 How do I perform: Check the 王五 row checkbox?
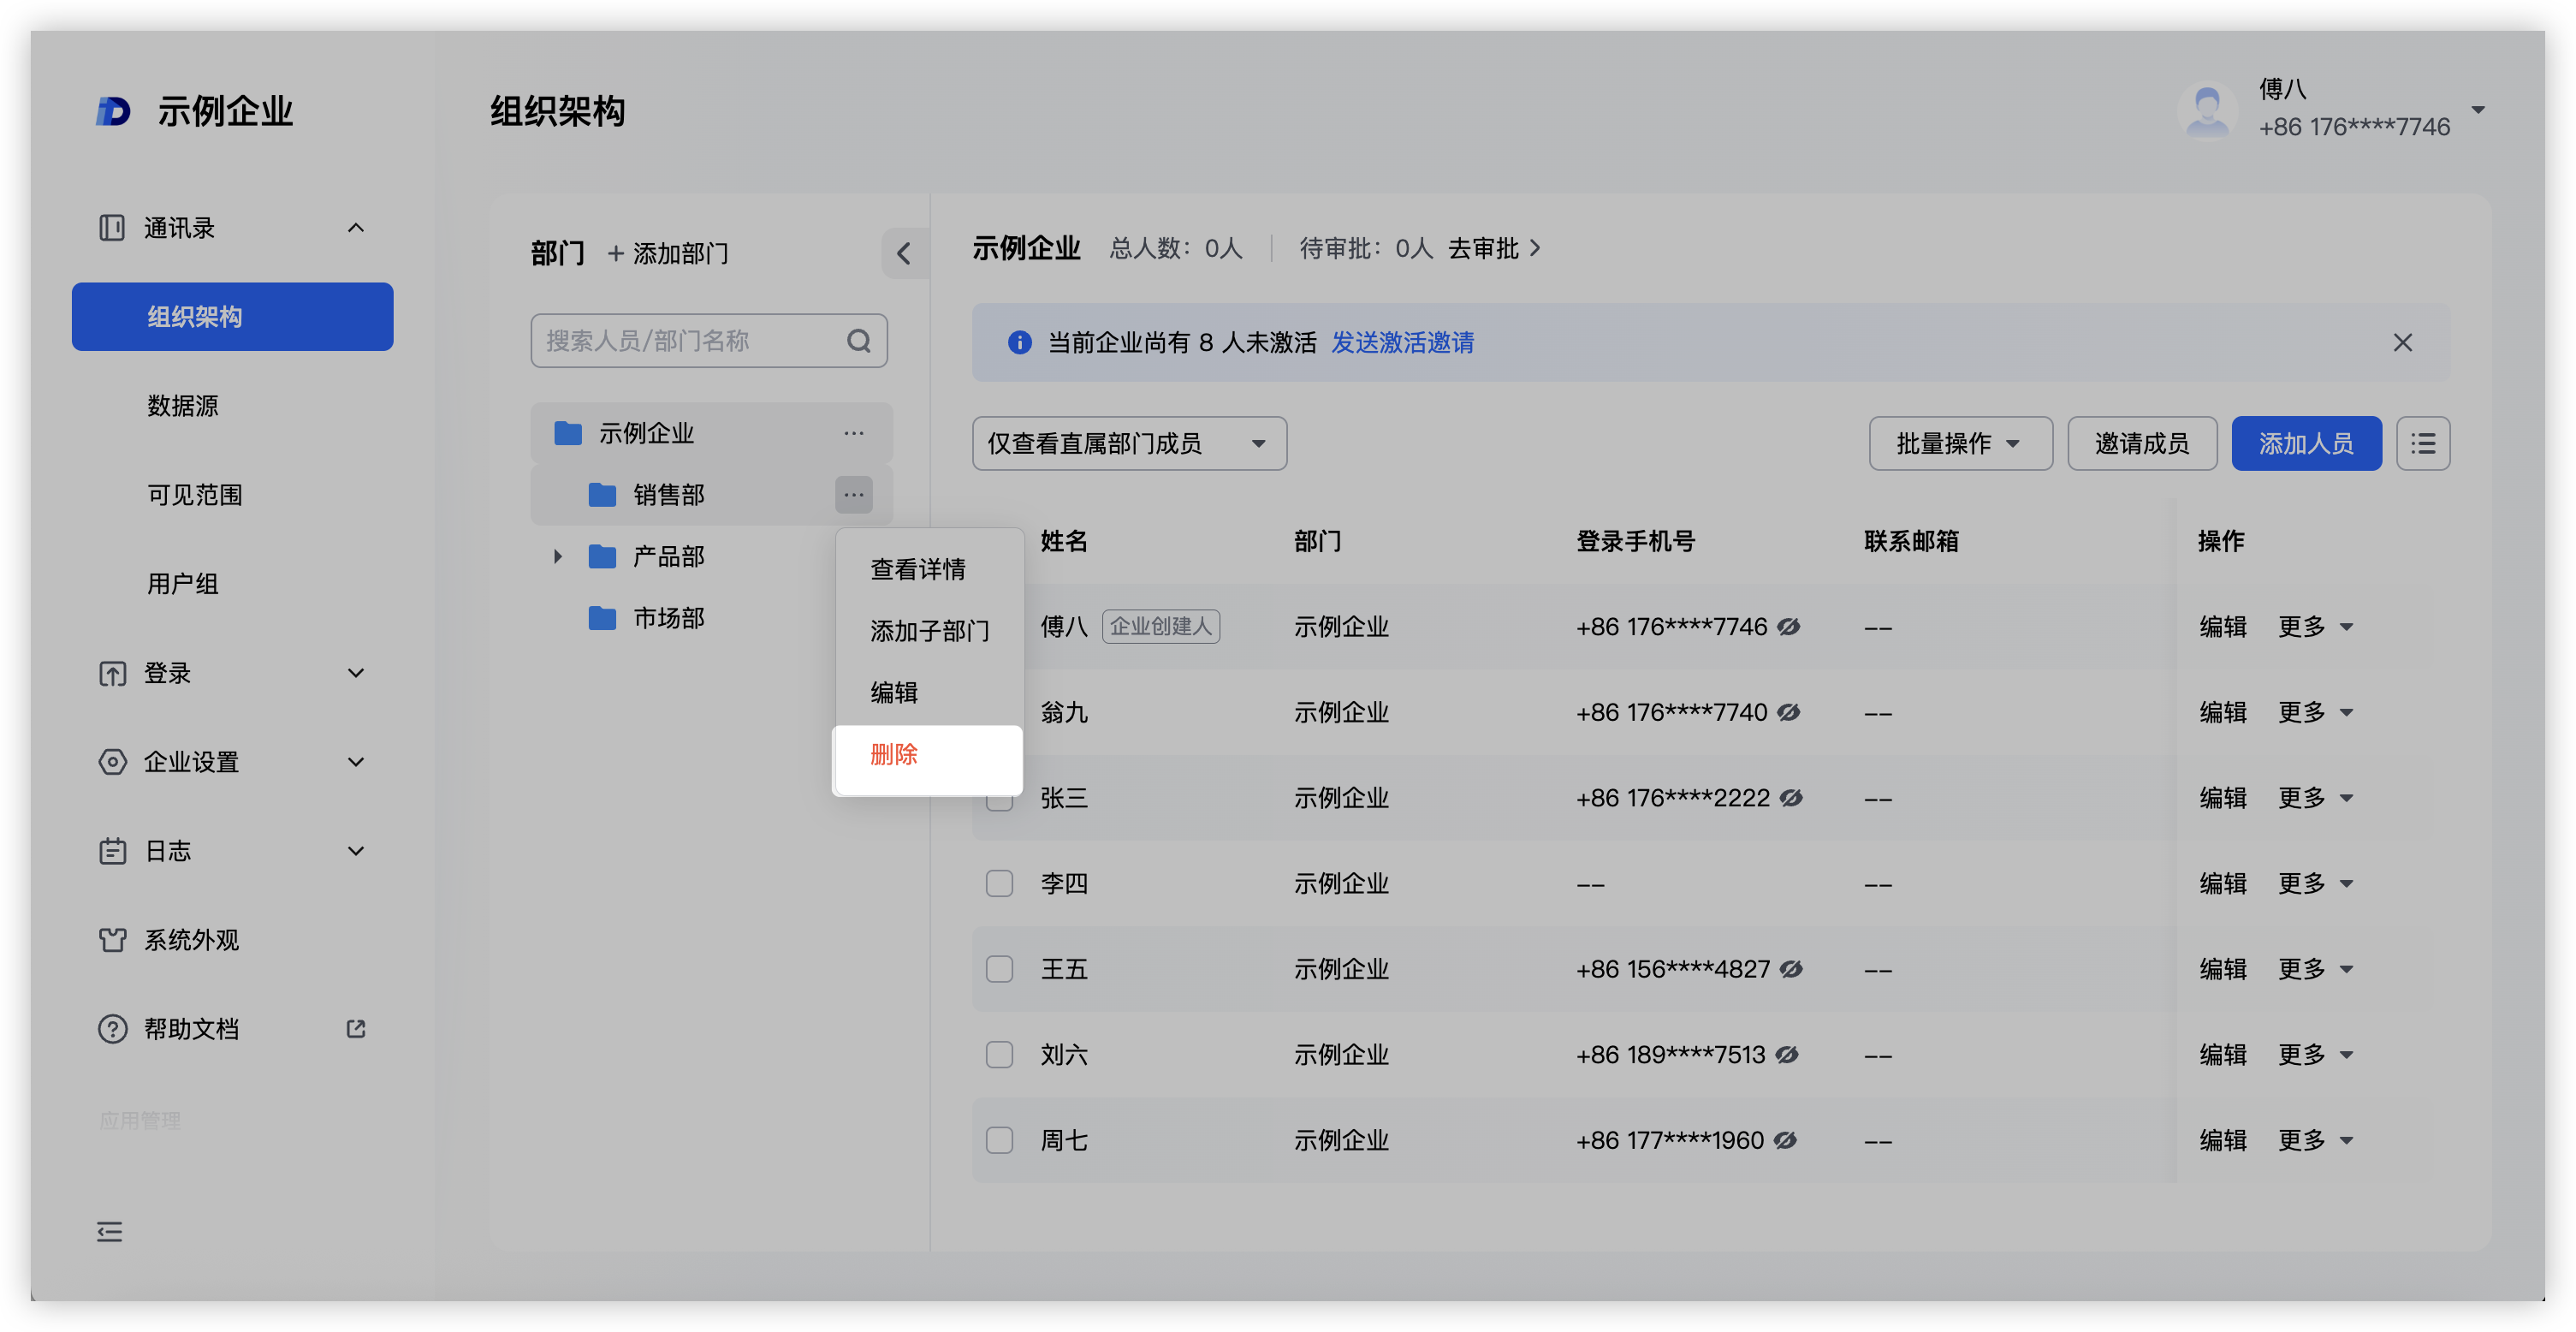coord(999,969)
